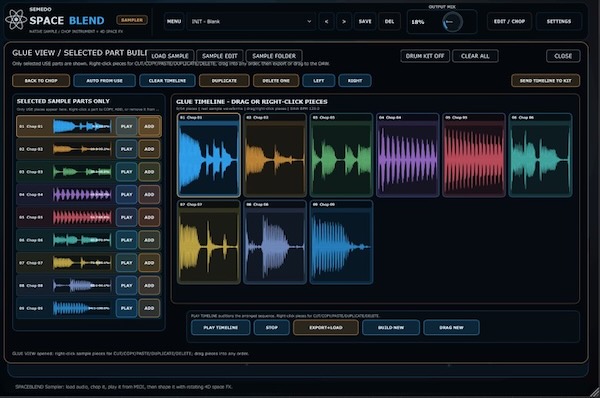Click the Space Blend atom logo icon
The width and height of the screenshot is (600, 398).
[16, 20]
